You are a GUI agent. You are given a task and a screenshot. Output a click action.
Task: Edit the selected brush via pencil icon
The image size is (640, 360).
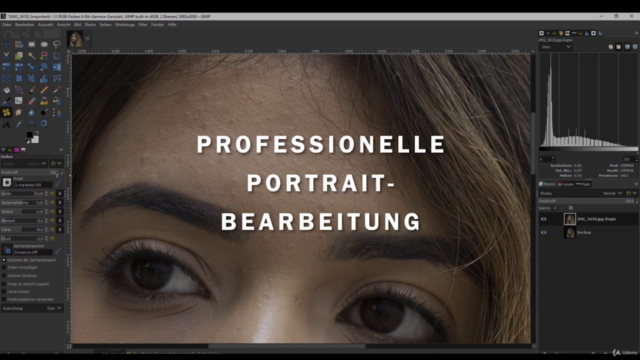[x=58, y=184]
